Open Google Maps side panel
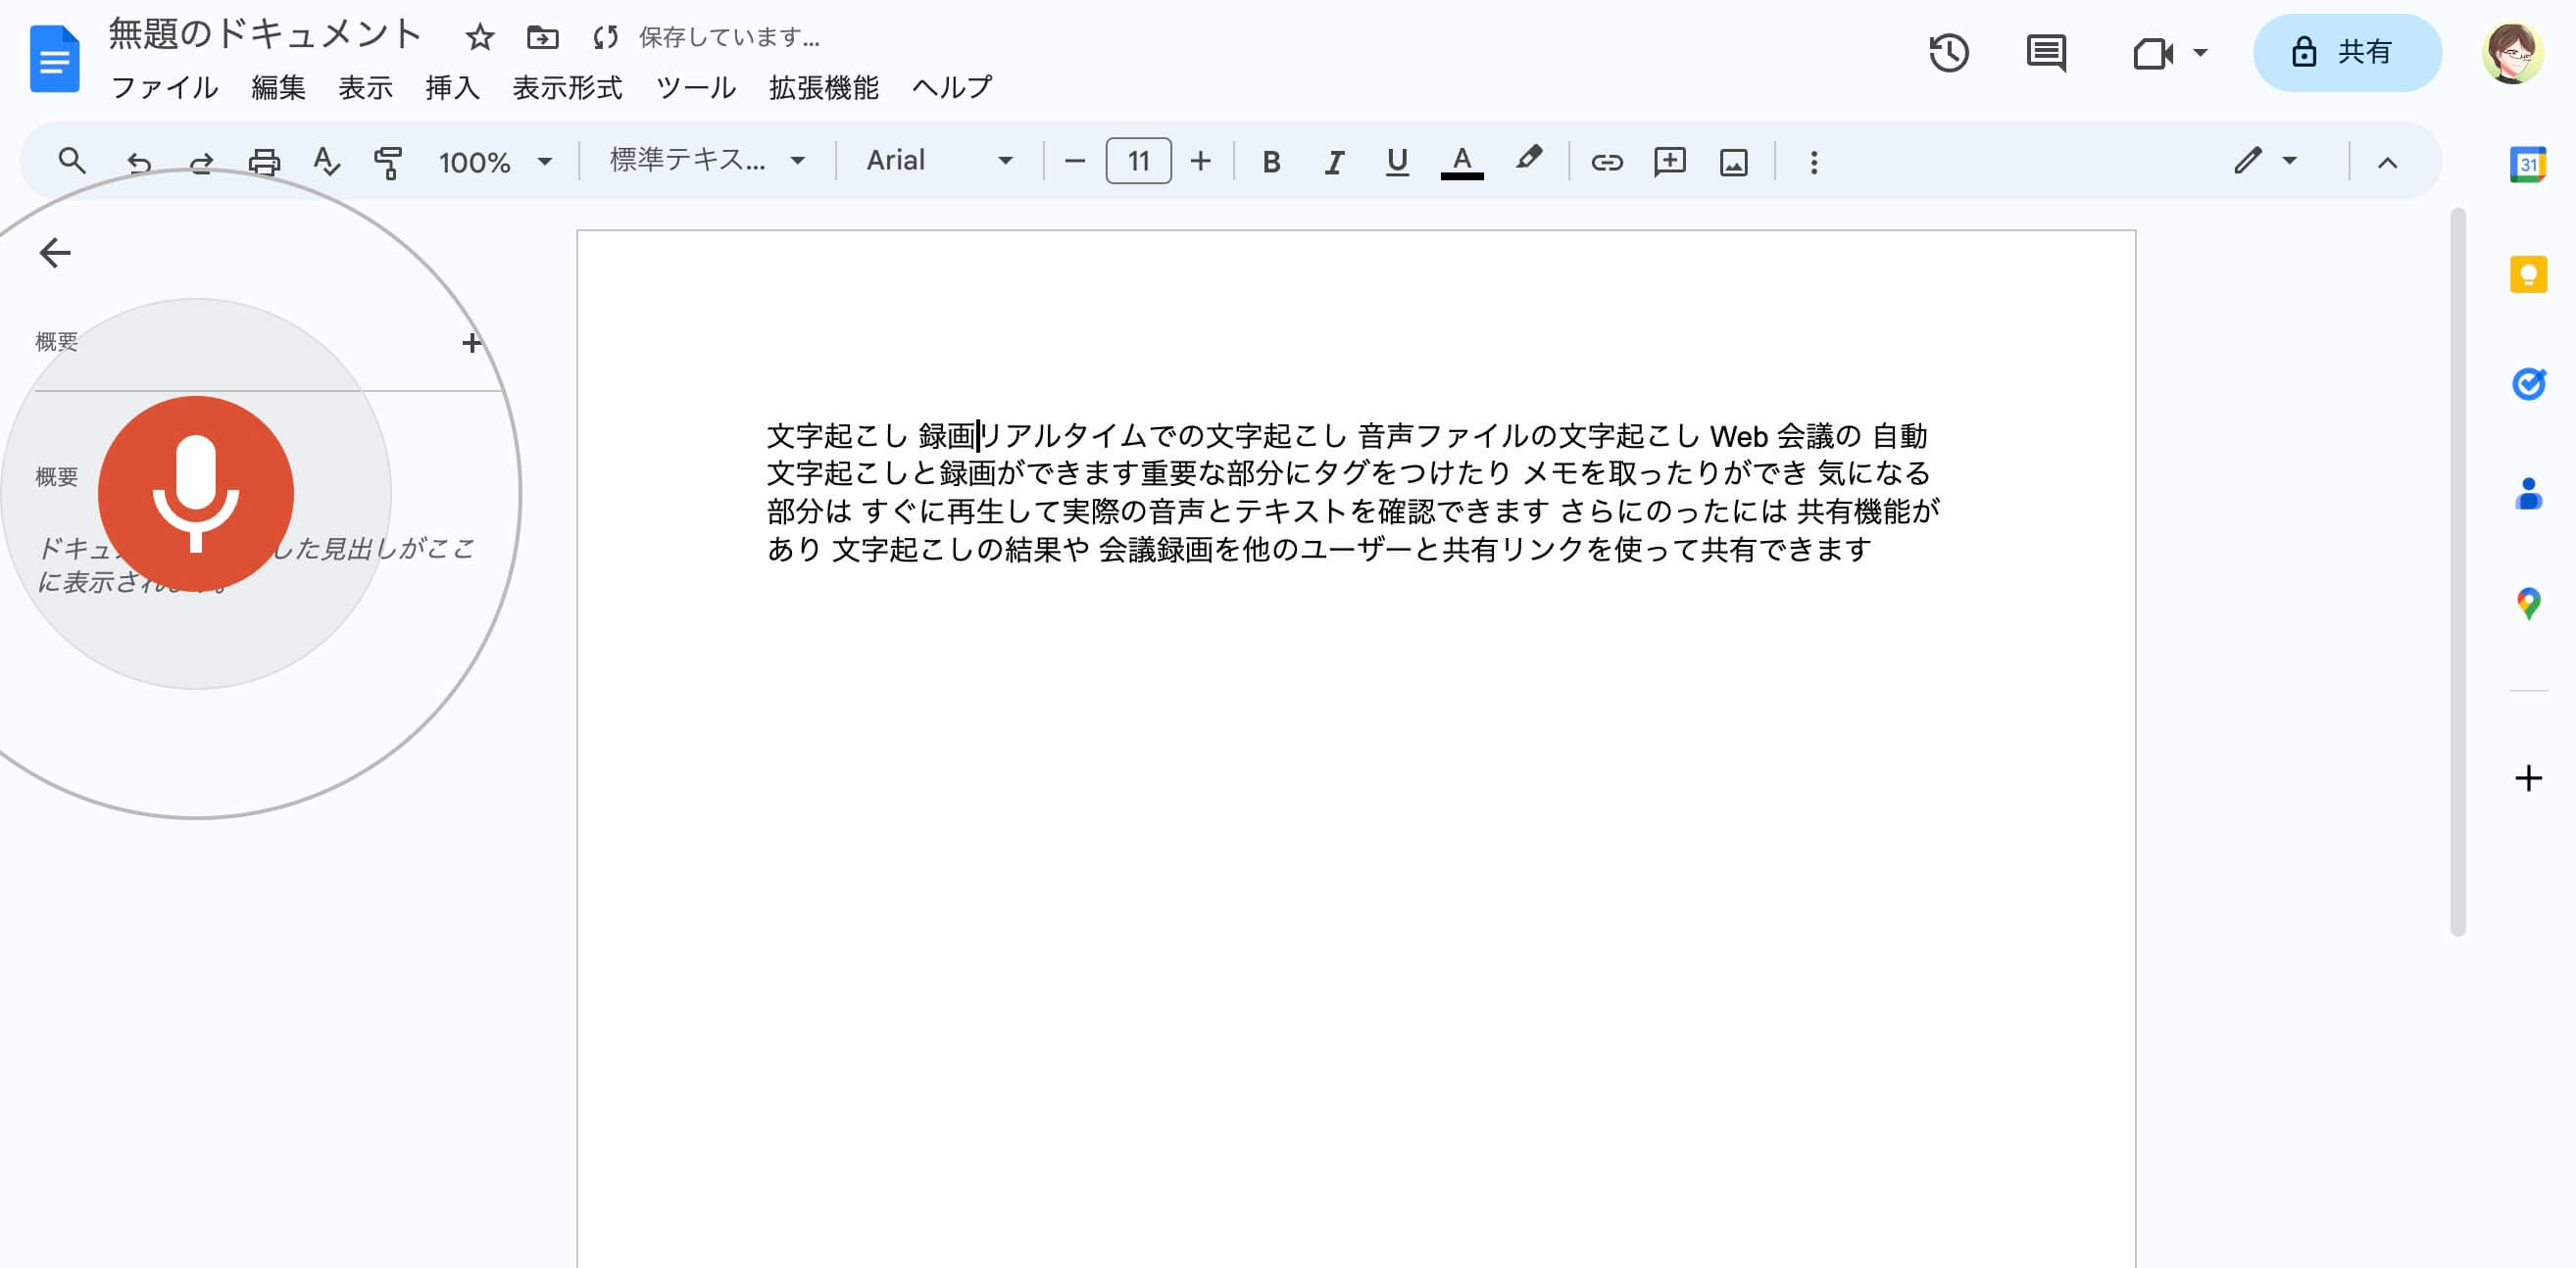2576x1268 pixels. pos(2527,604)
